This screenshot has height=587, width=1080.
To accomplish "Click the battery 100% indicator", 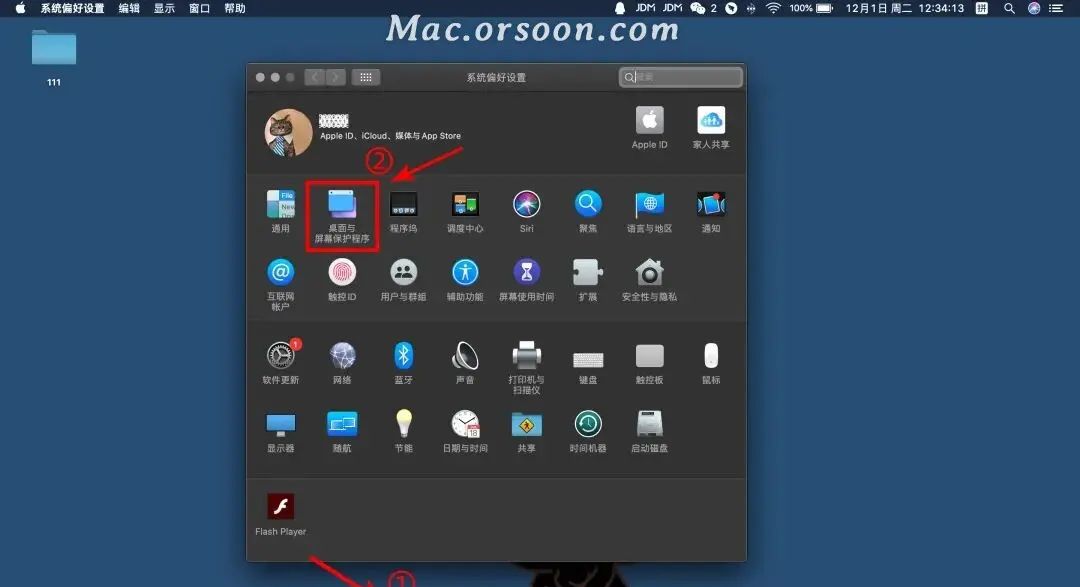I will pyautogui.click(x=811, y=8).
